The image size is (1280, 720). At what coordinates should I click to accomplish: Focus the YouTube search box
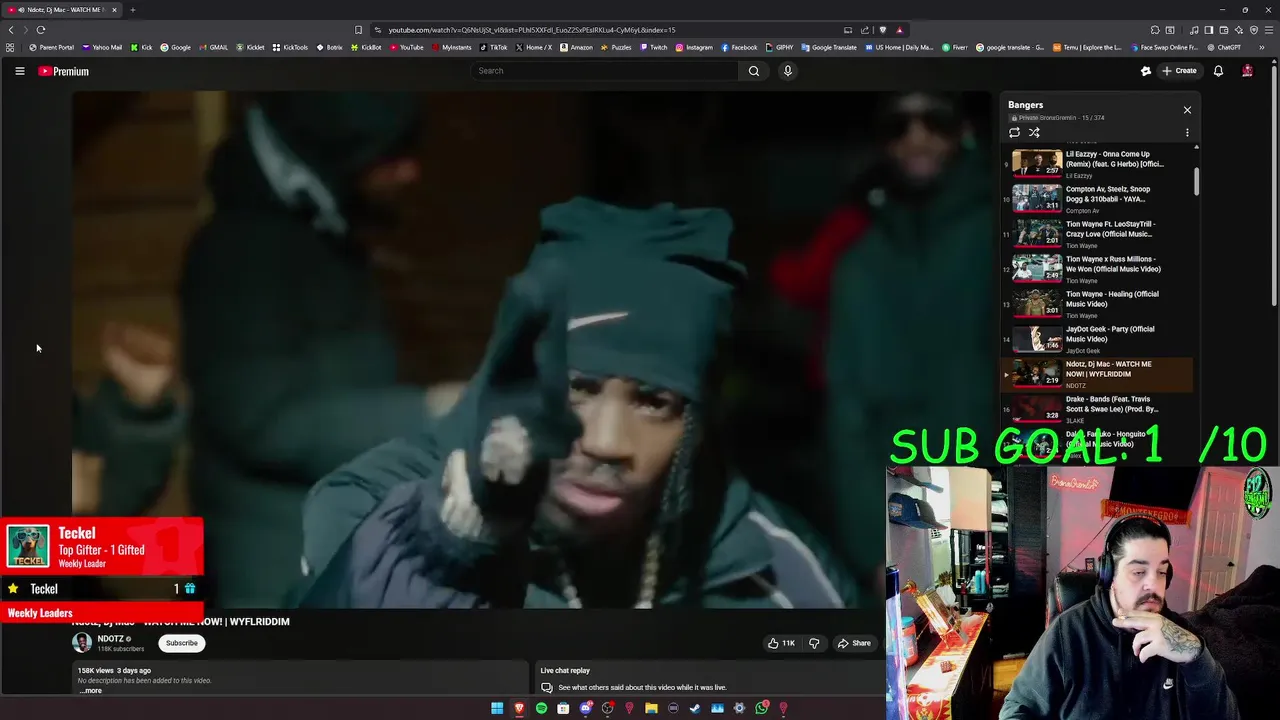pos(605,71)
